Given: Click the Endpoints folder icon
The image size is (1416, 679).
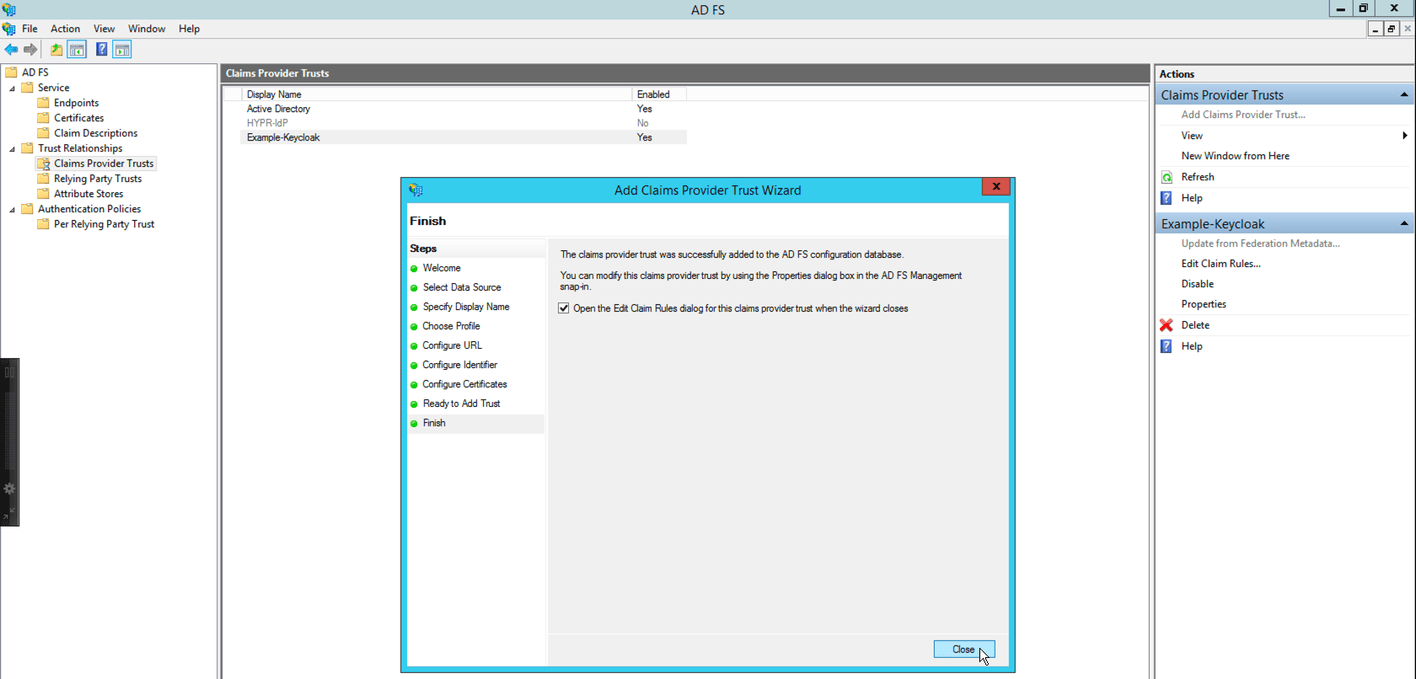Looking at the screenshot, I should [x=43, y=103].
